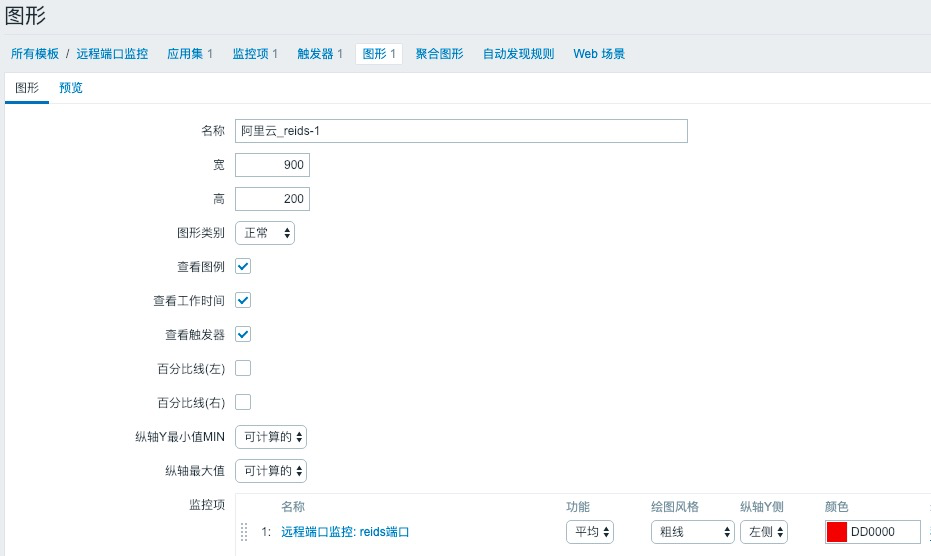Select the 图形 sub-tab
The width and height of the screenshot is (931, 556).
27,88
